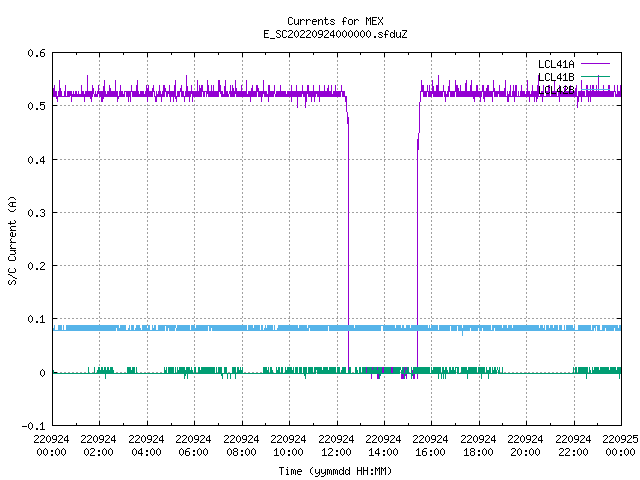Click the light blue LCL42B trace band
Viewport: 640px width, 480px height.
[337, 328]
